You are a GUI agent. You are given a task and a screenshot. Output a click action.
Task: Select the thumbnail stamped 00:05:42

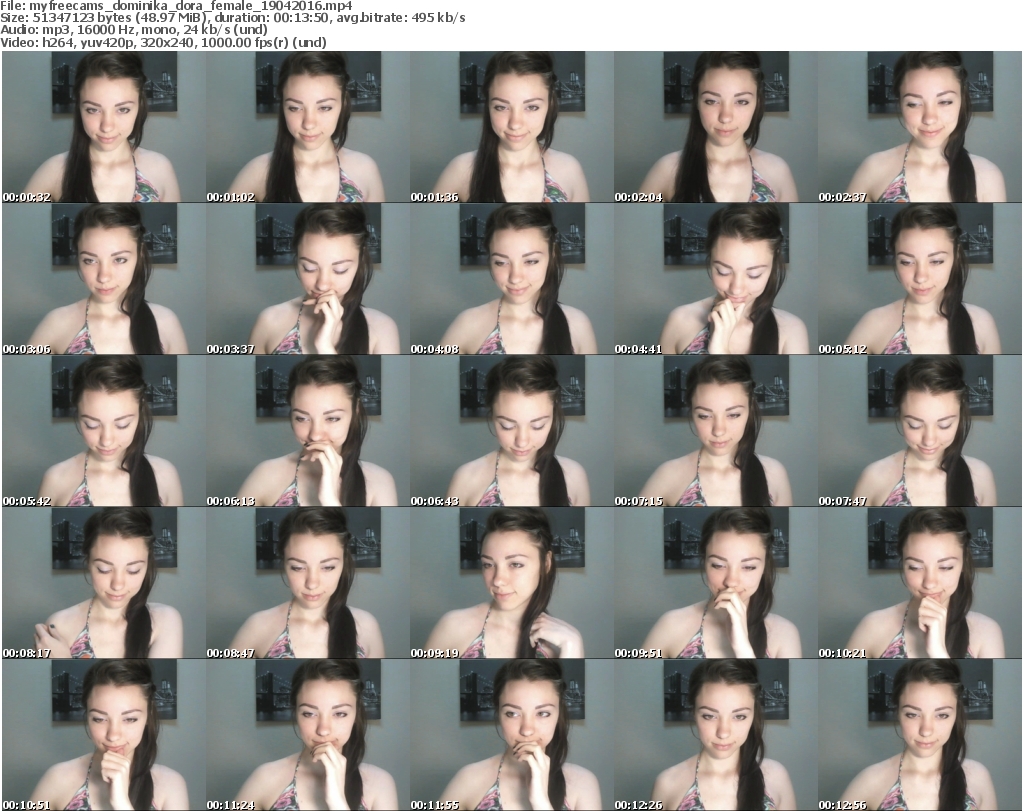point(104,431)
